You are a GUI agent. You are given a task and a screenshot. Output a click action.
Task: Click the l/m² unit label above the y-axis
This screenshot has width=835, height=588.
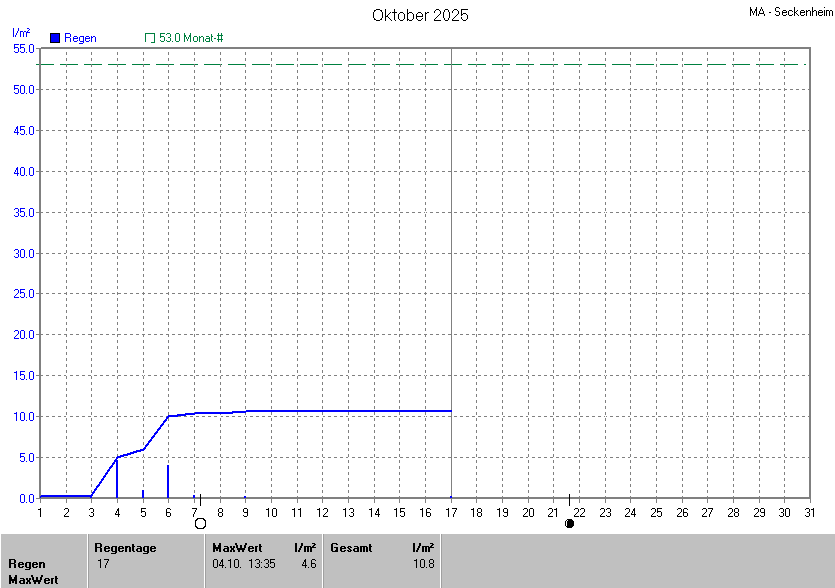20,33
